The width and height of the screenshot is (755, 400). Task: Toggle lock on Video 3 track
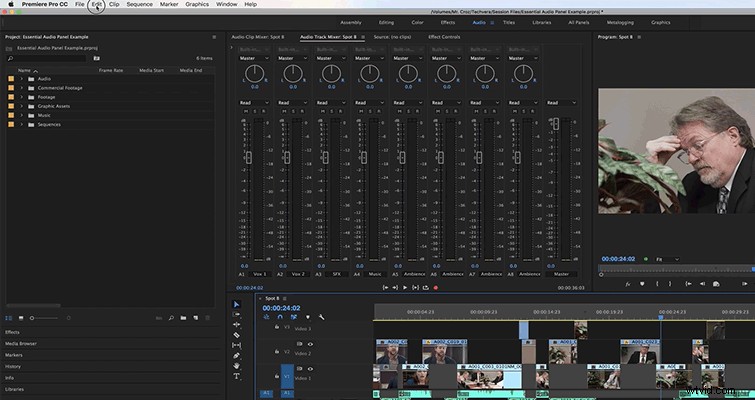point(277,326)
